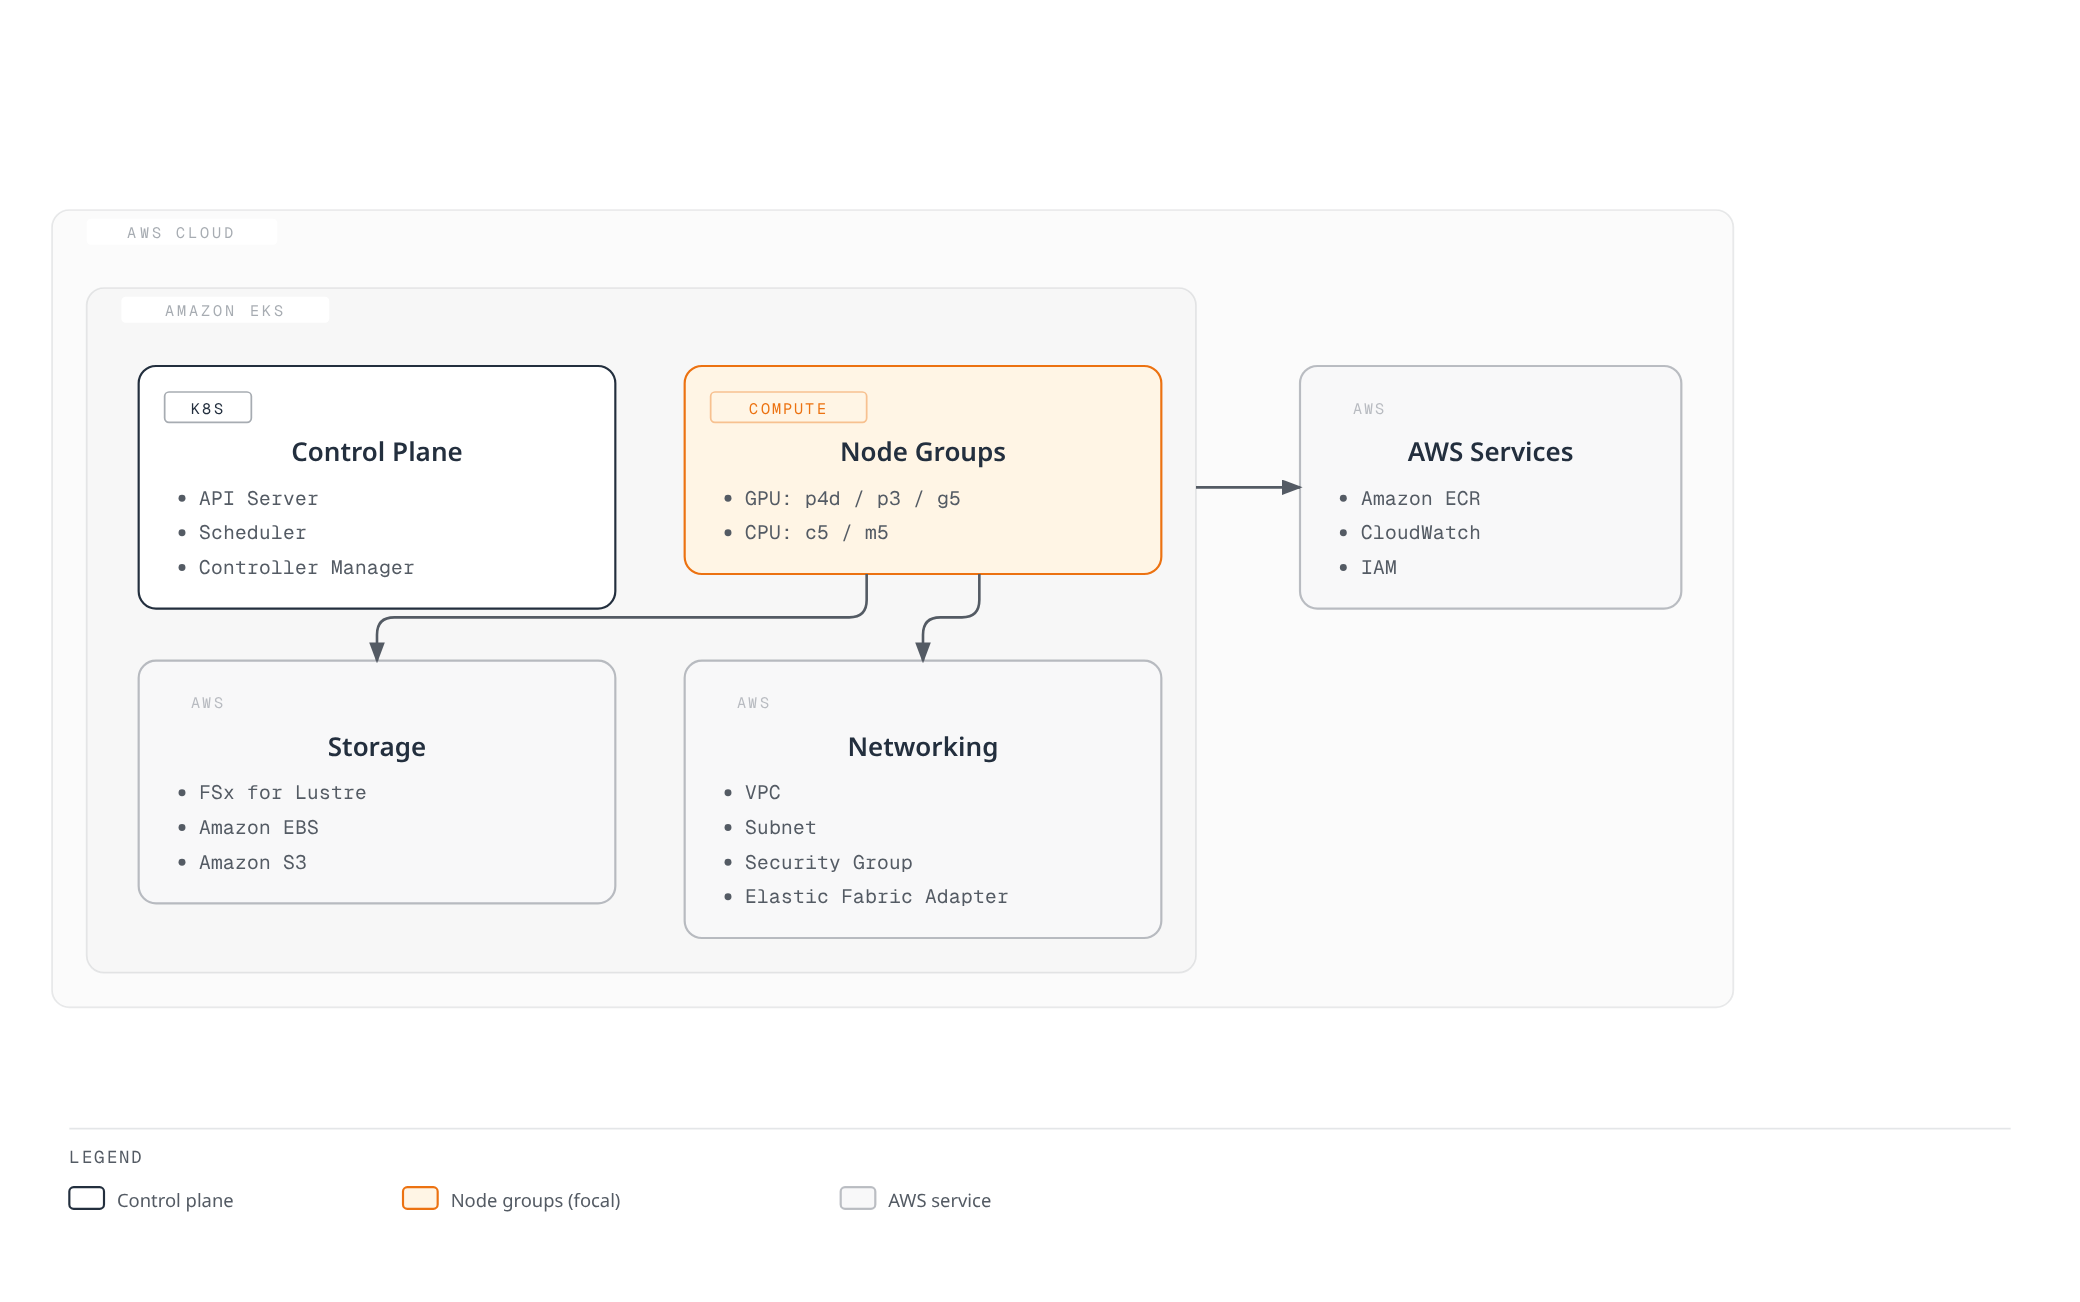Click the AWS tag in AWS Services box
This screenshot has width=2080, height=1302.
pos(1369,409)
